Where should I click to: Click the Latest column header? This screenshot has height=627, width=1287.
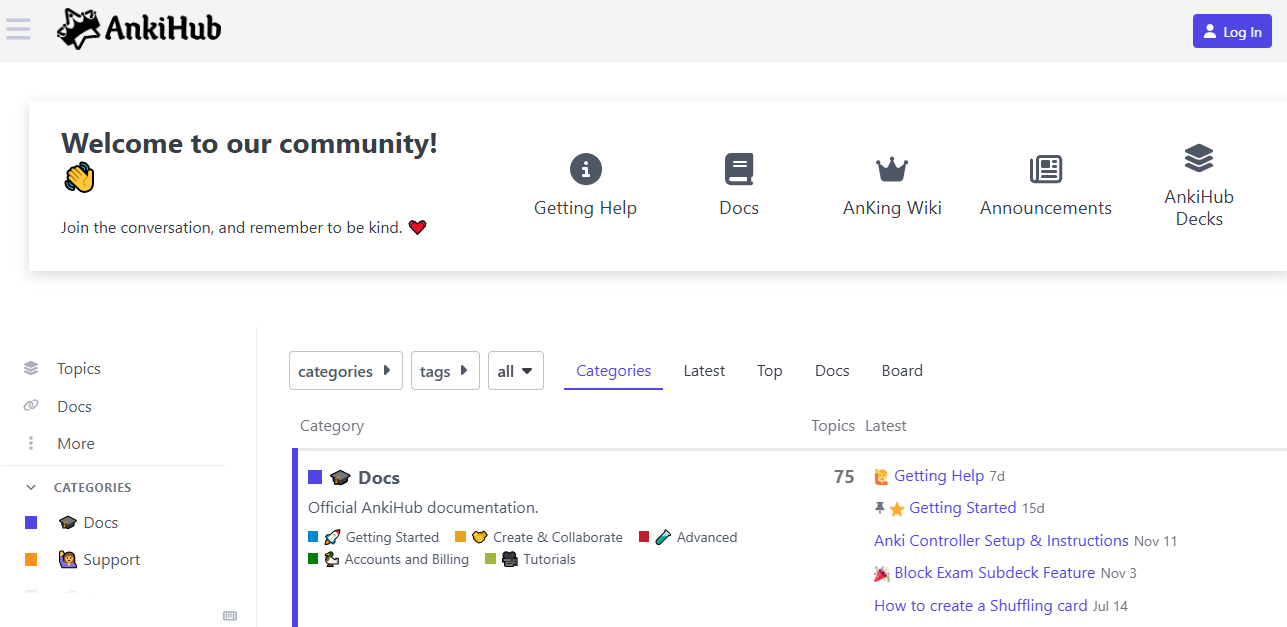tap(886, 426)
